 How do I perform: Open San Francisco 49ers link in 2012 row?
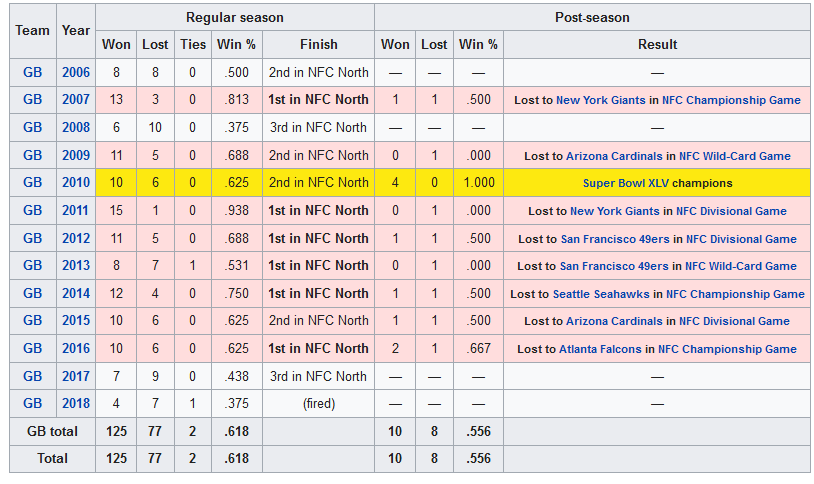click(615, 239)
